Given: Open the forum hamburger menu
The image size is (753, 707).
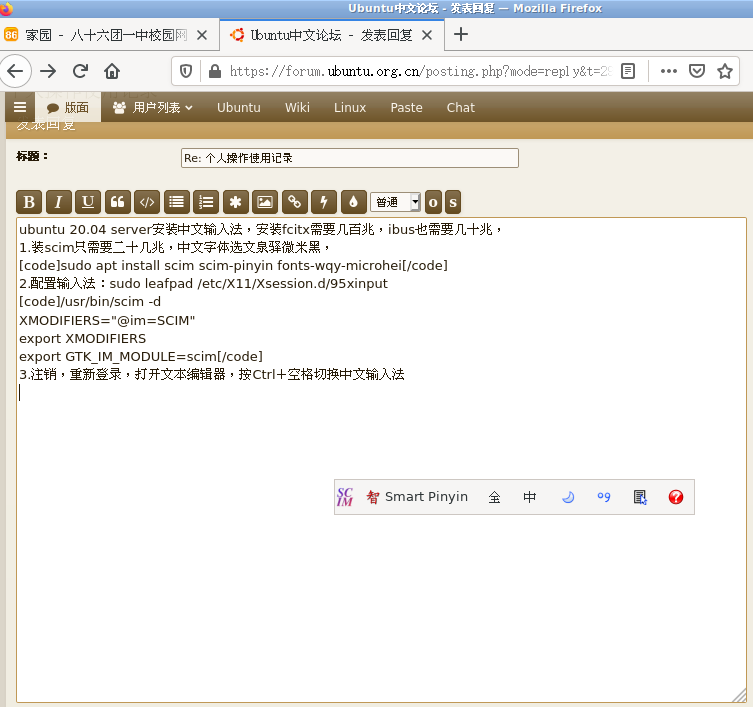Looking at the screenshot, I should 20,107.
